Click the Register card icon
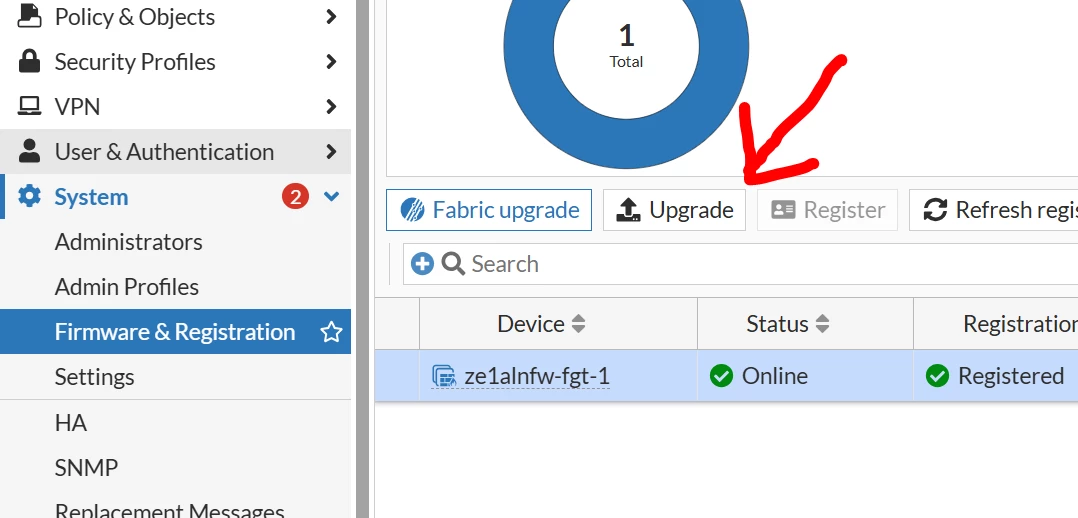1078x518 pixels. point(783,210)
